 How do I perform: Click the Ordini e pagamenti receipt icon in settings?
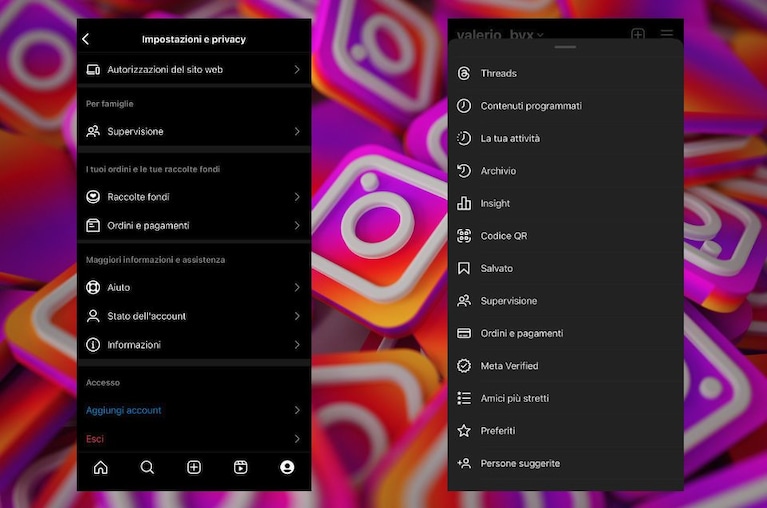click(x=93, y=225)
